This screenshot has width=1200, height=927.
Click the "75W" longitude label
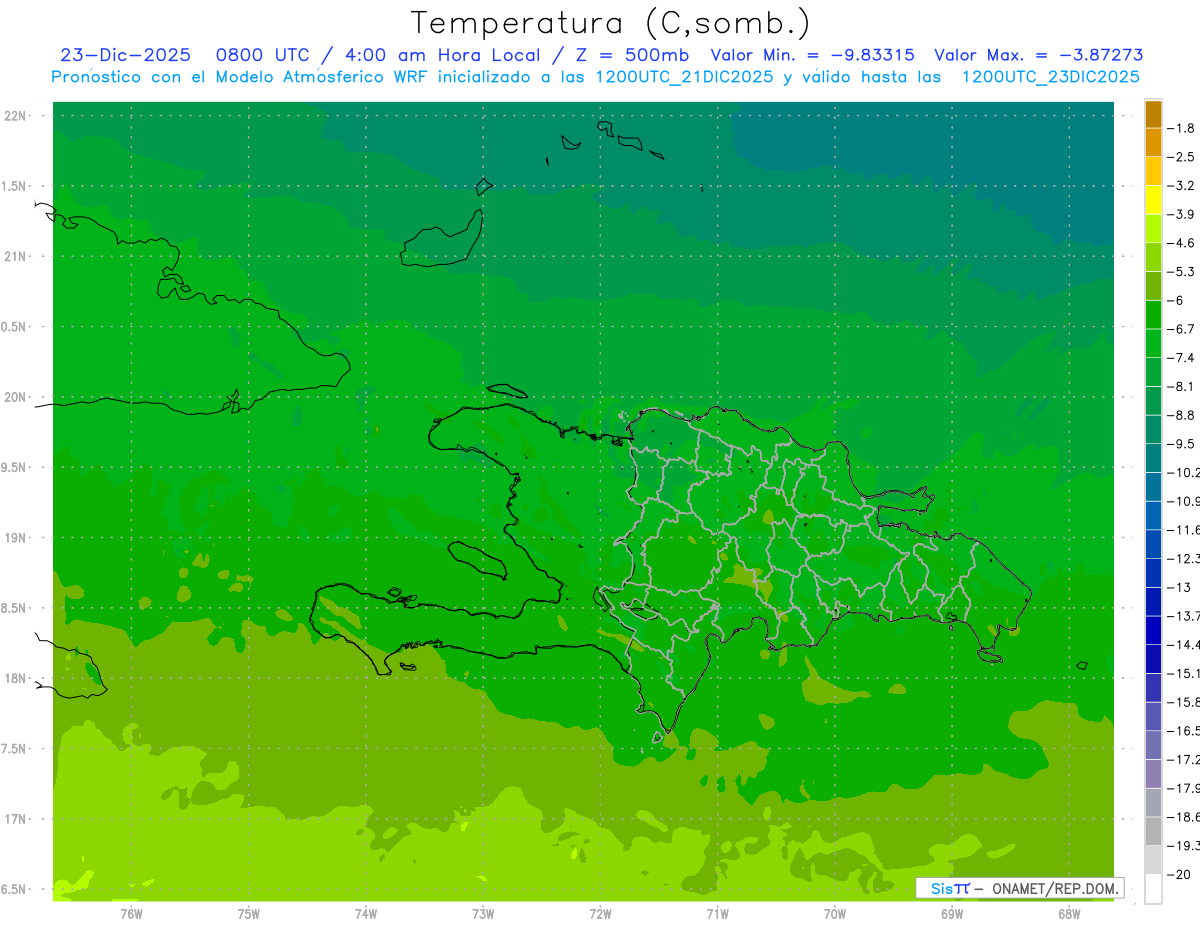coord(248,914)
